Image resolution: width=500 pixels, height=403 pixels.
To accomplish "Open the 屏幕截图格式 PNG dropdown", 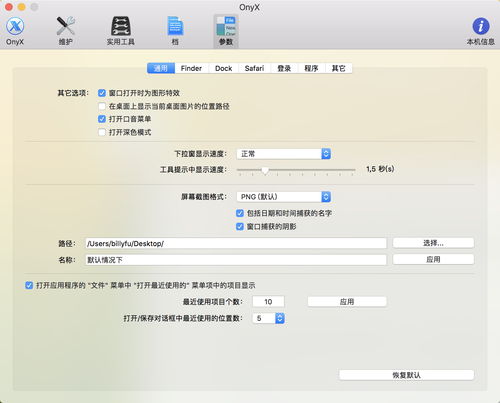I will coord(284,197).
